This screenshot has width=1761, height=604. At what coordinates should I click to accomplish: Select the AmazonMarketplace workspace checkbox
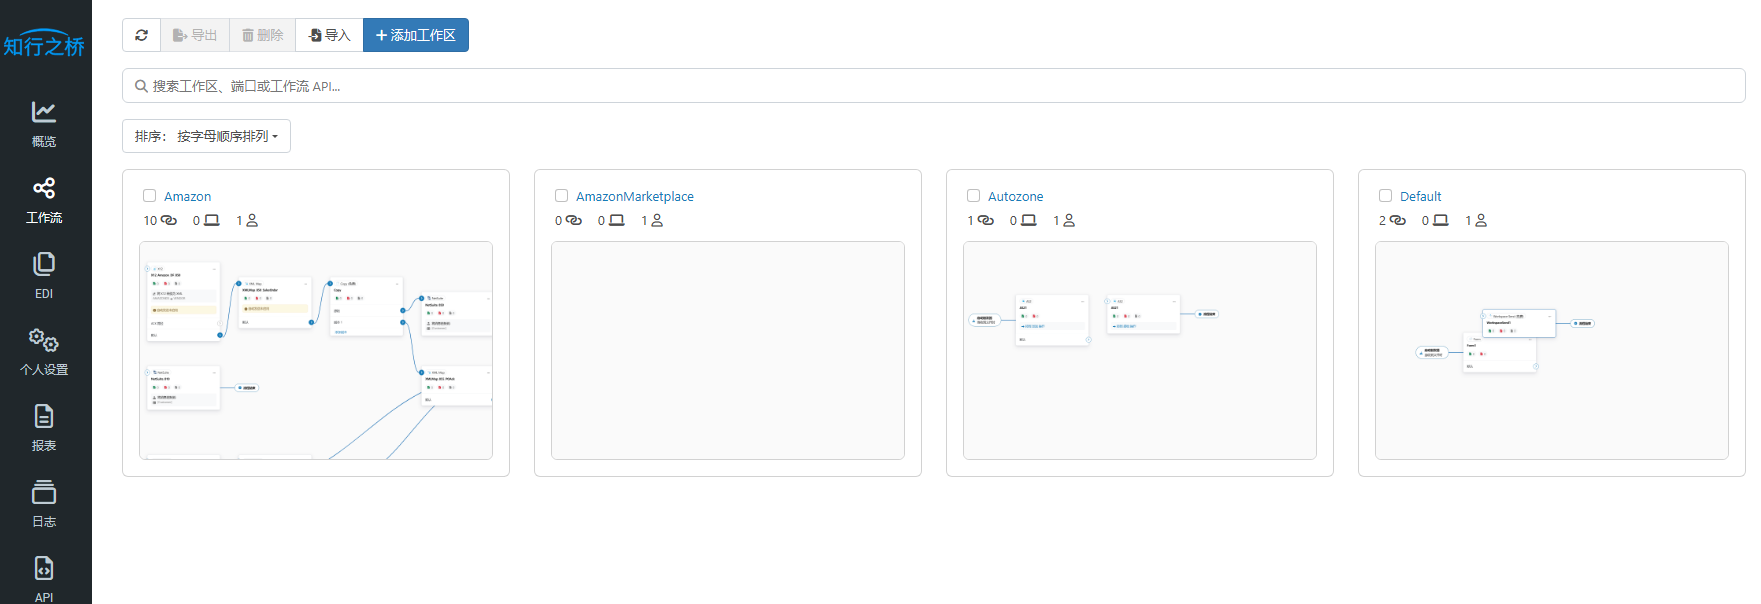562,196
